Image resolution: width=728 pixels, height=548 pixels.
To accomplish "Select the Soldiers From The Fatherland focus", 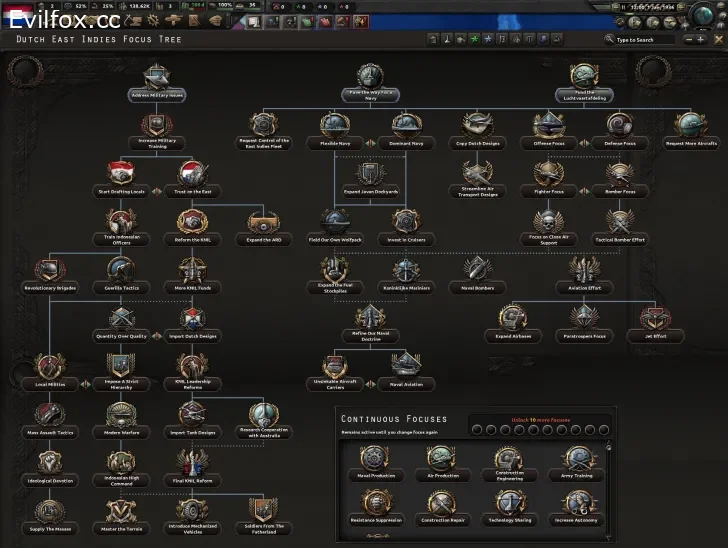I will click(264, 510).
